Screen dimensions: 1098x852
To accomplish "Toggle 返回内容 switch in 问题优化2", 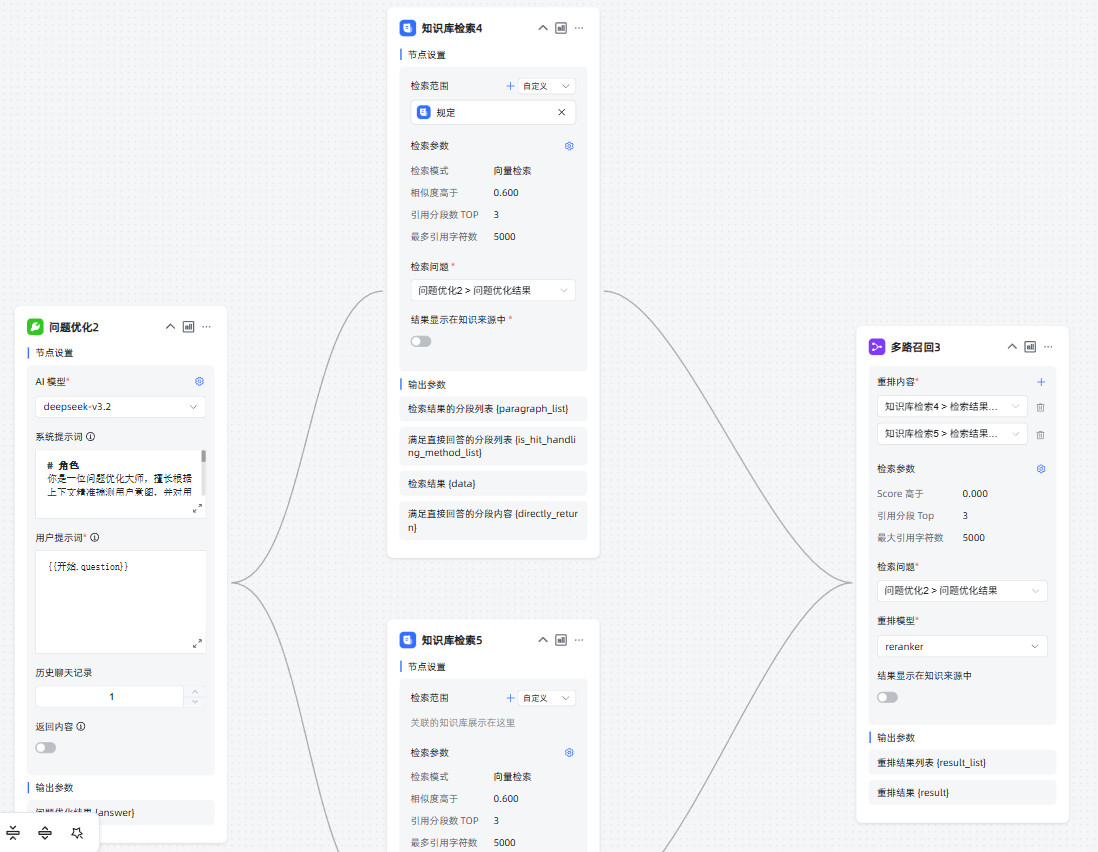I will pos(46,747).
